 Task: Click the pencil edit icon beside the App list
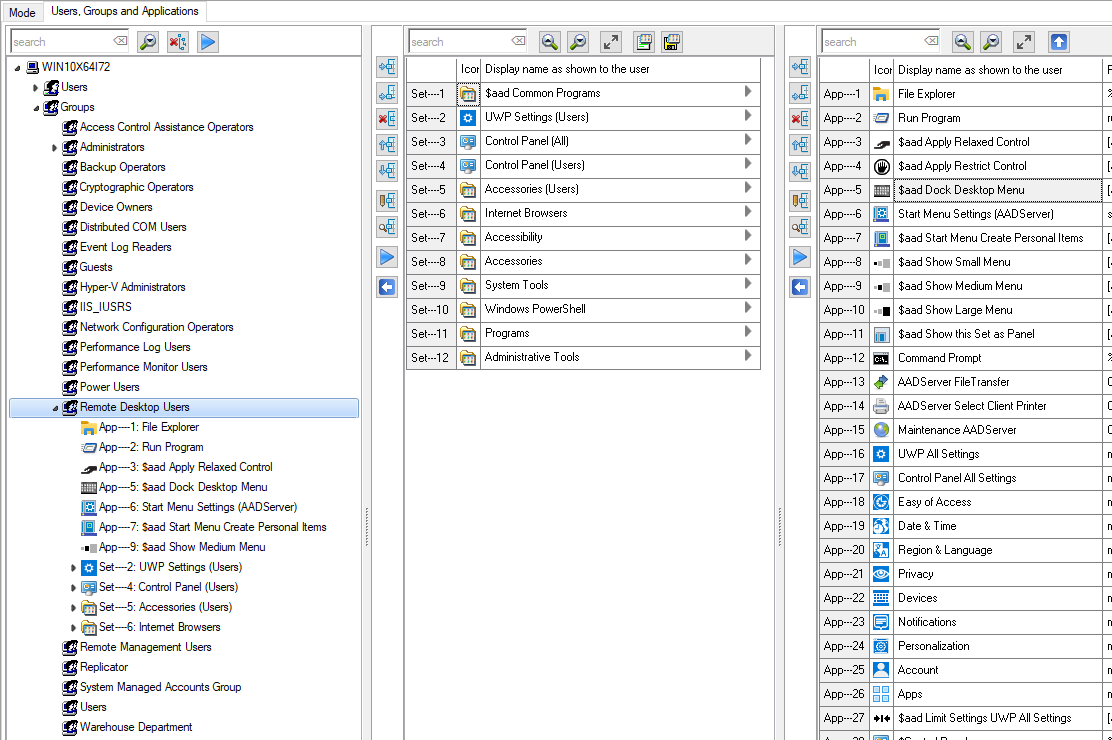point(800,201)
